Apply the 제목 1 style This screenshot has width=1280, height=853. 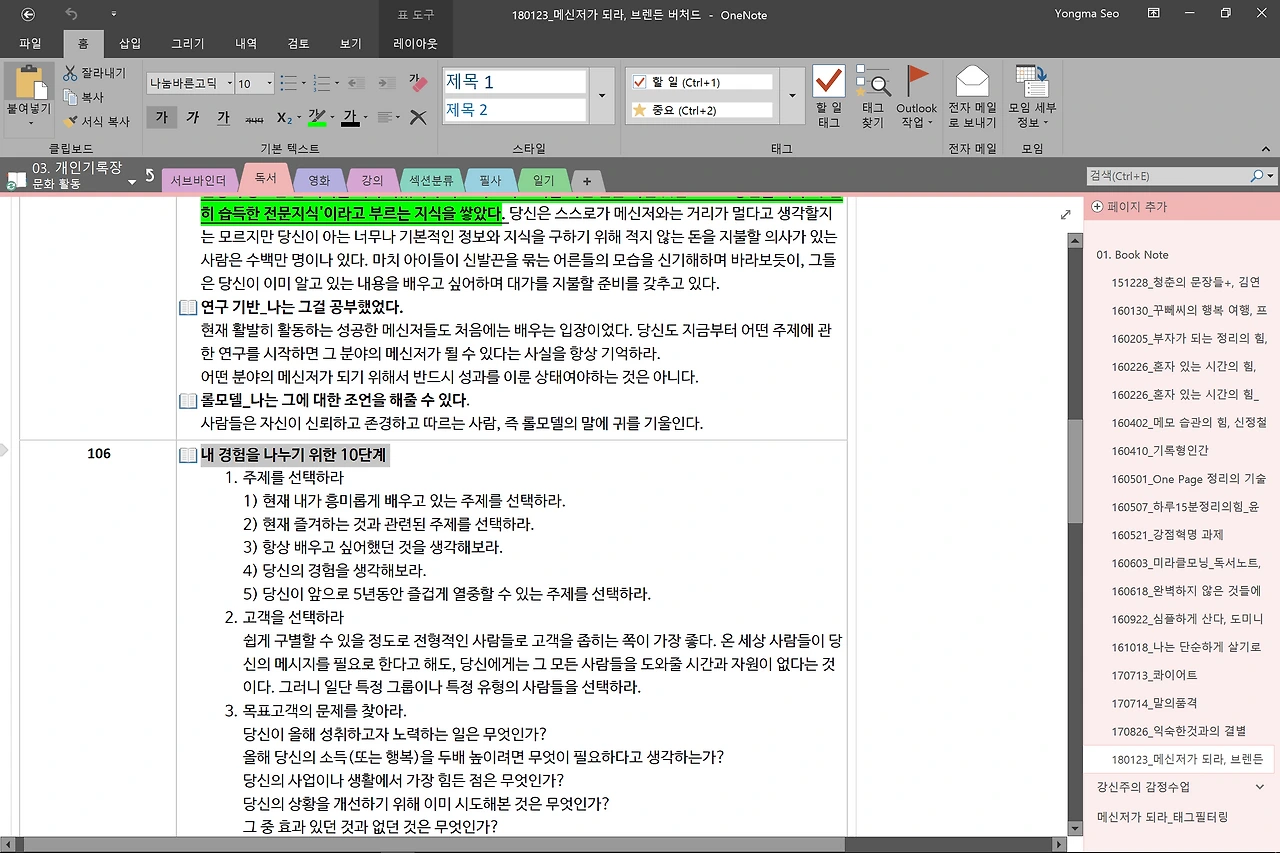(x=515, y=82)
